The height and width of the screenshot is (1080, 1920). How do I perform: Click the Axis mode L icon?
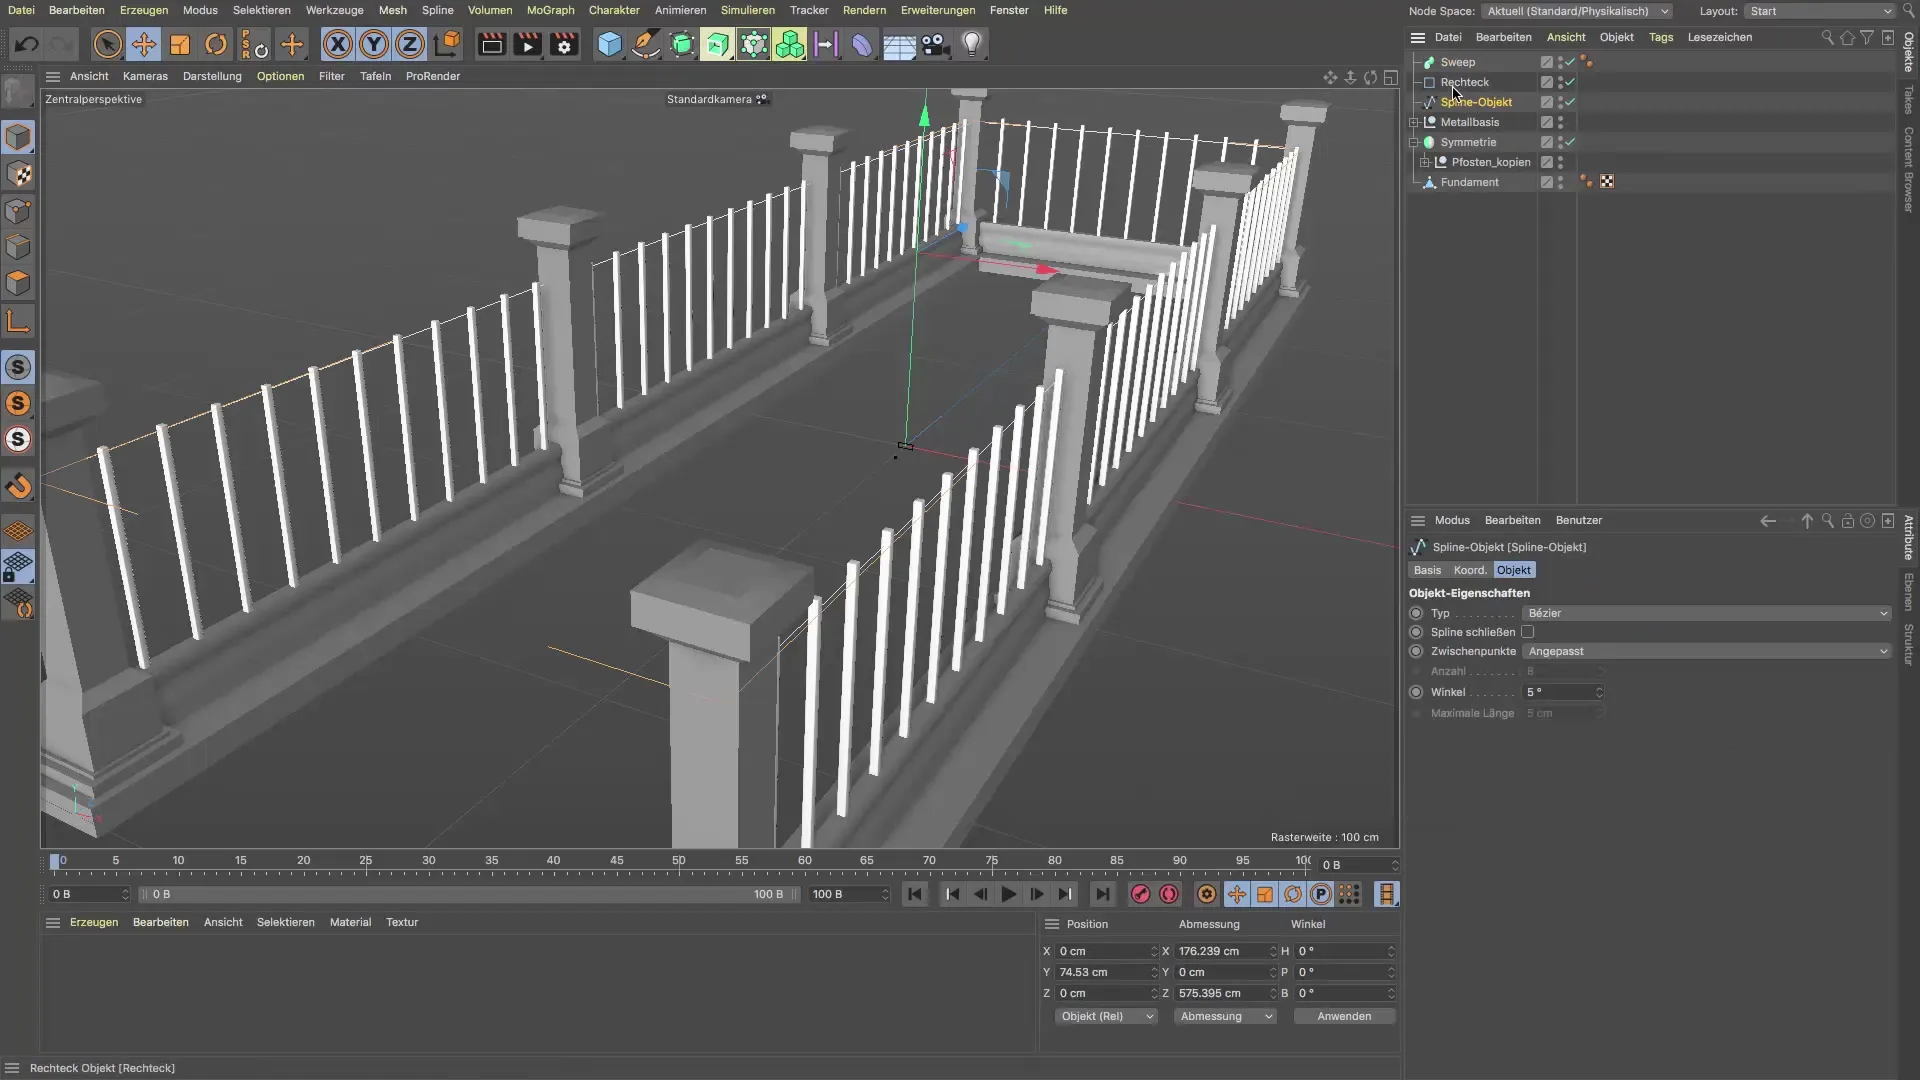[x=18, y=321]
